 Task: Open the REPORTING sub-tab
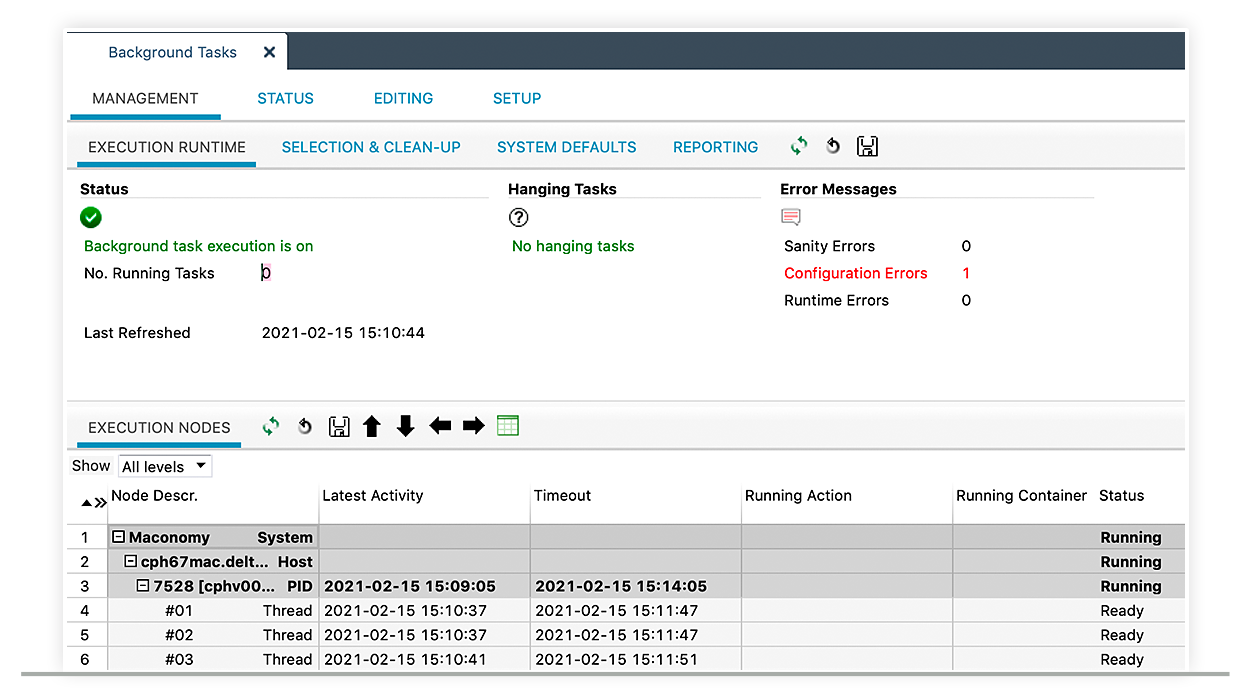tap(715, 146)
